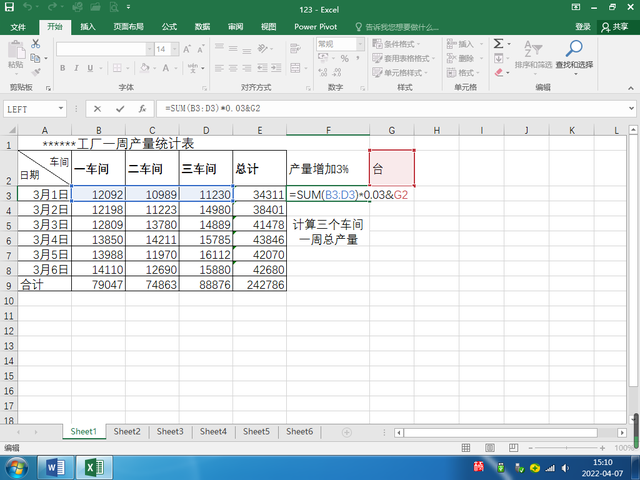Open the Formulas ribbon tab
The image size is (640, 480).
coord(169,27)
